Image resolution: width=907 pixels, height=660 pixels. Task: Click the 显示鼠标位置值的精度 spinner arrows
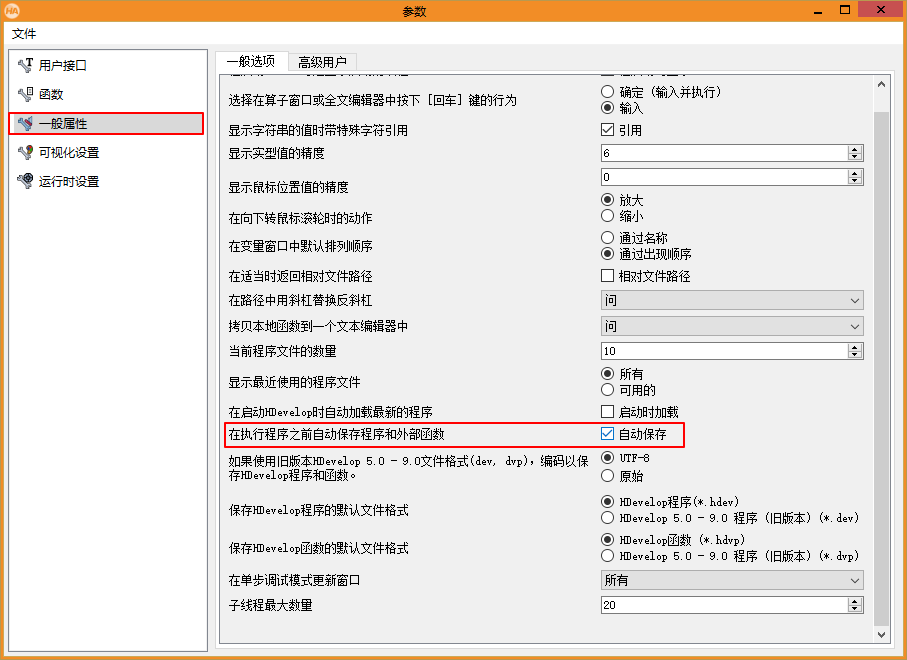click(x=855, y=177)
